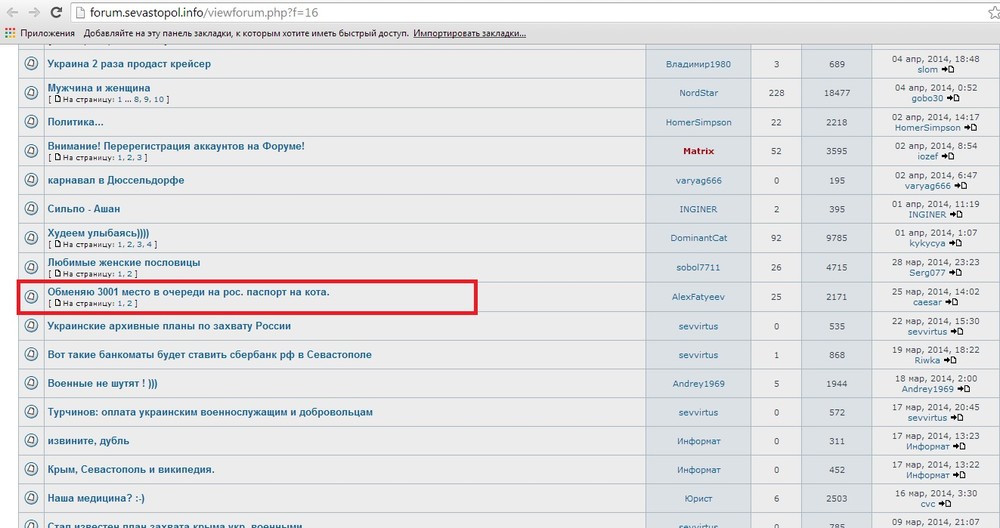Open topic Турчинов: оплата украинским военнослужащим
Viewport: 1000px width, 528px height.
coord(210,412)
